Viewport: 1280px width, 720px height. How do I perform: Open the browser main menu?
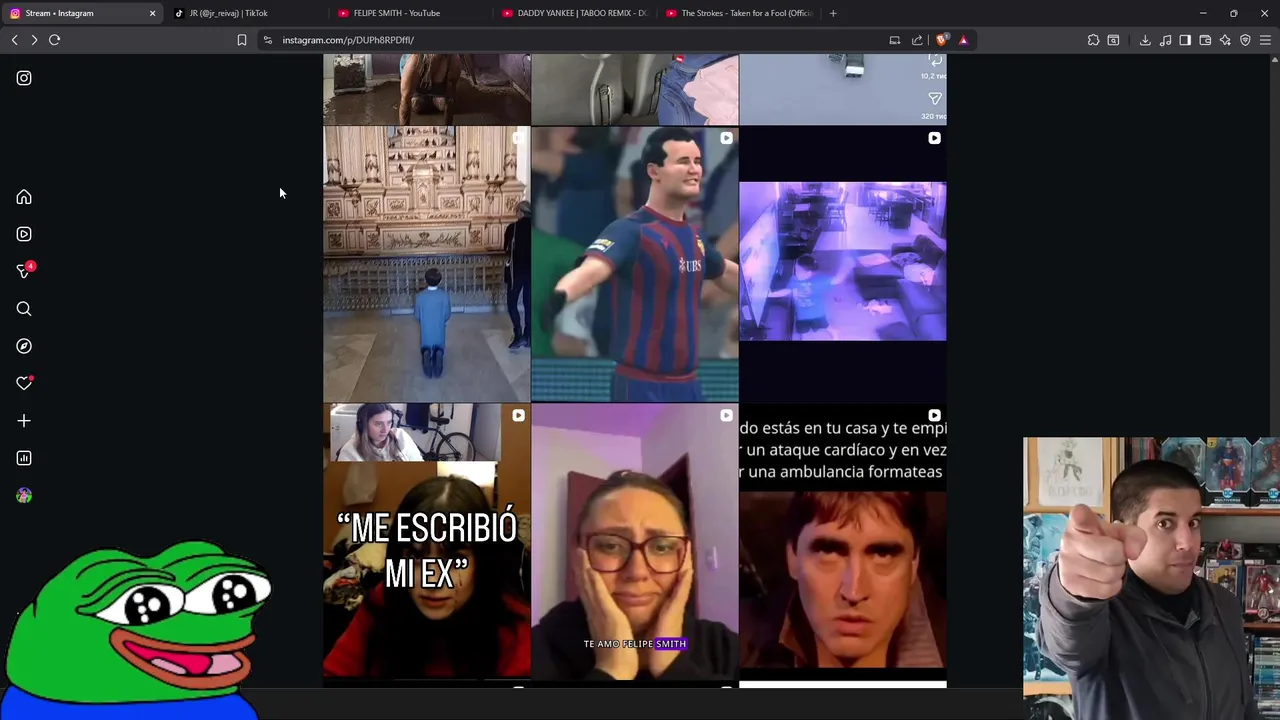1265,40
